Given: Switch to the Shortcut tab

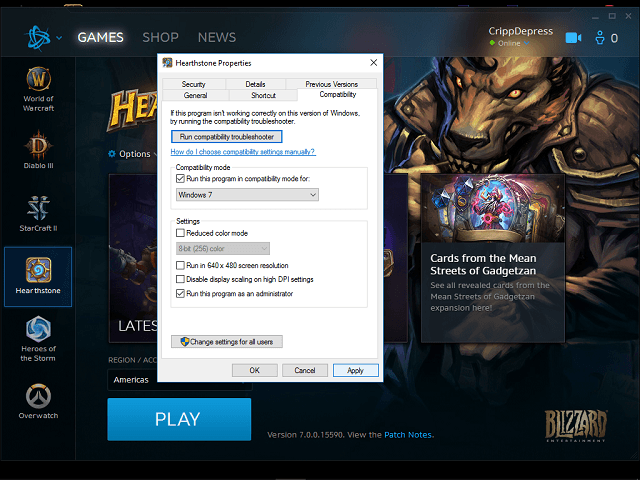Looking at the screenshot, I should (x=264, y=95).
